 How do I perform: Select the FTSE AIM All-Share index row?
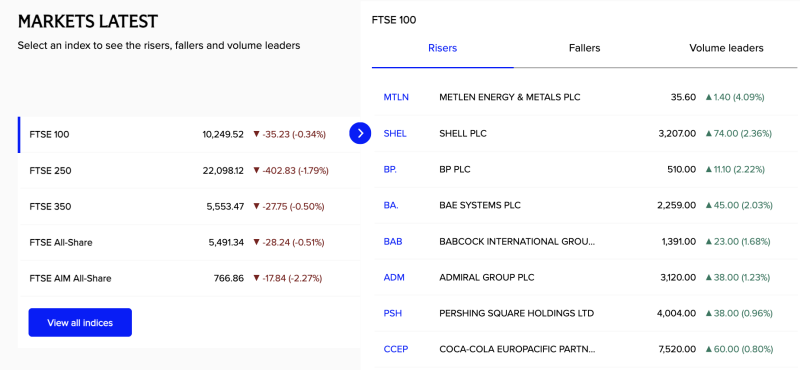[x=189, y=279]
